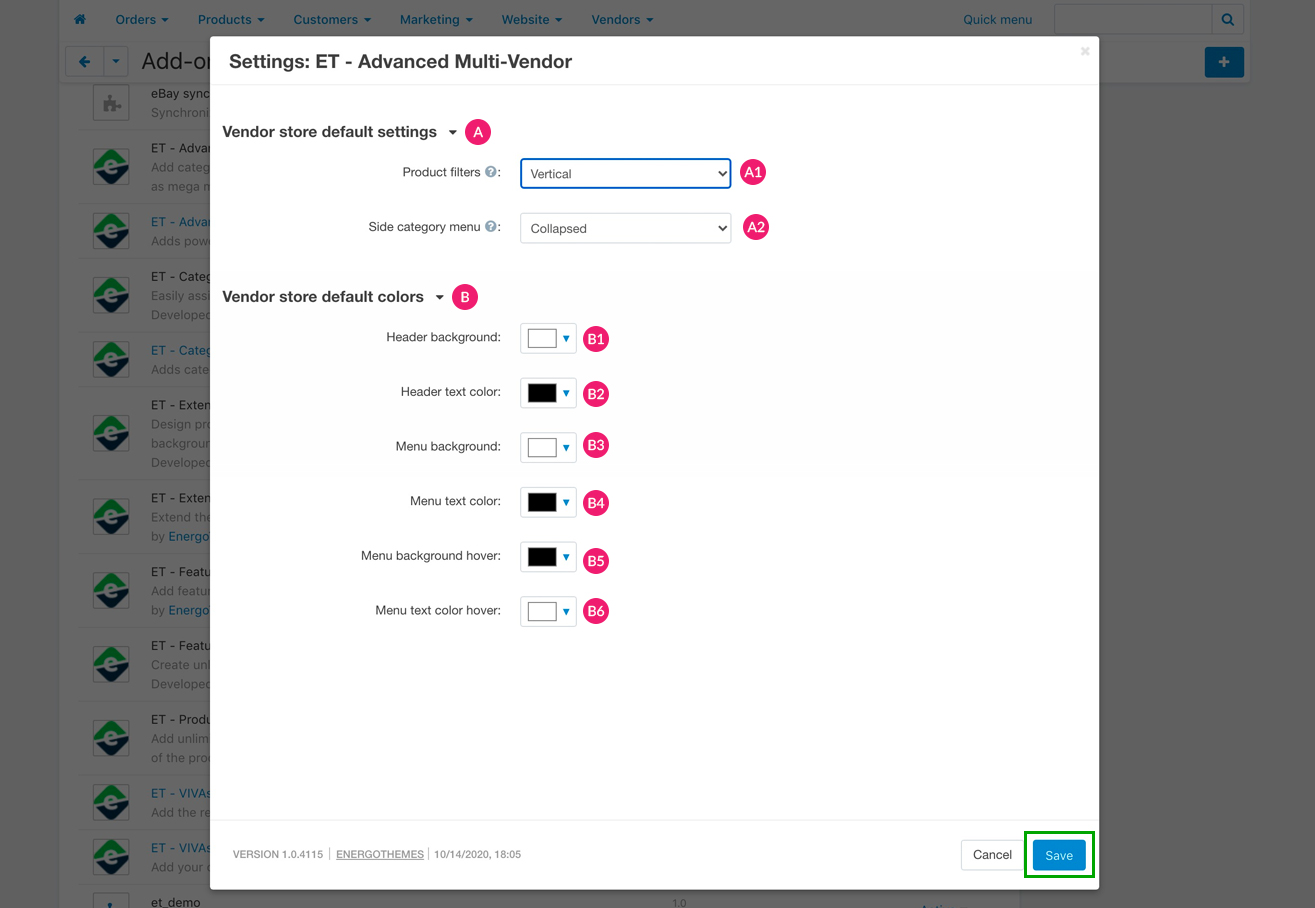
Task: Click the blue plus add button
Action: (x=1224, y=62)
